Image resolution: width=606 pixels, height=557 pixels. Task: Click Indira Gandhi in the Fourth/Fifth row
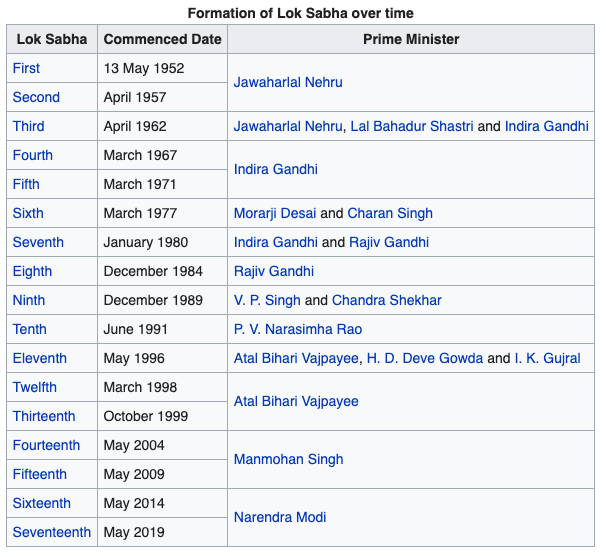pos(276,169)
